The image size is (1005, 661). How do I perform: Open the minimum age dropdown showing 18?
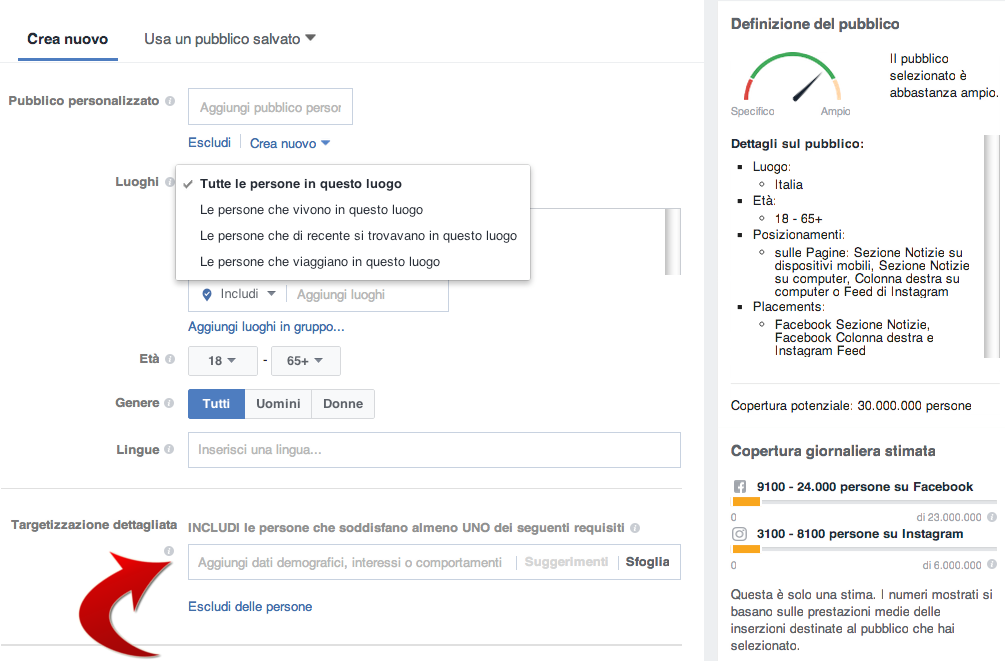222,360
